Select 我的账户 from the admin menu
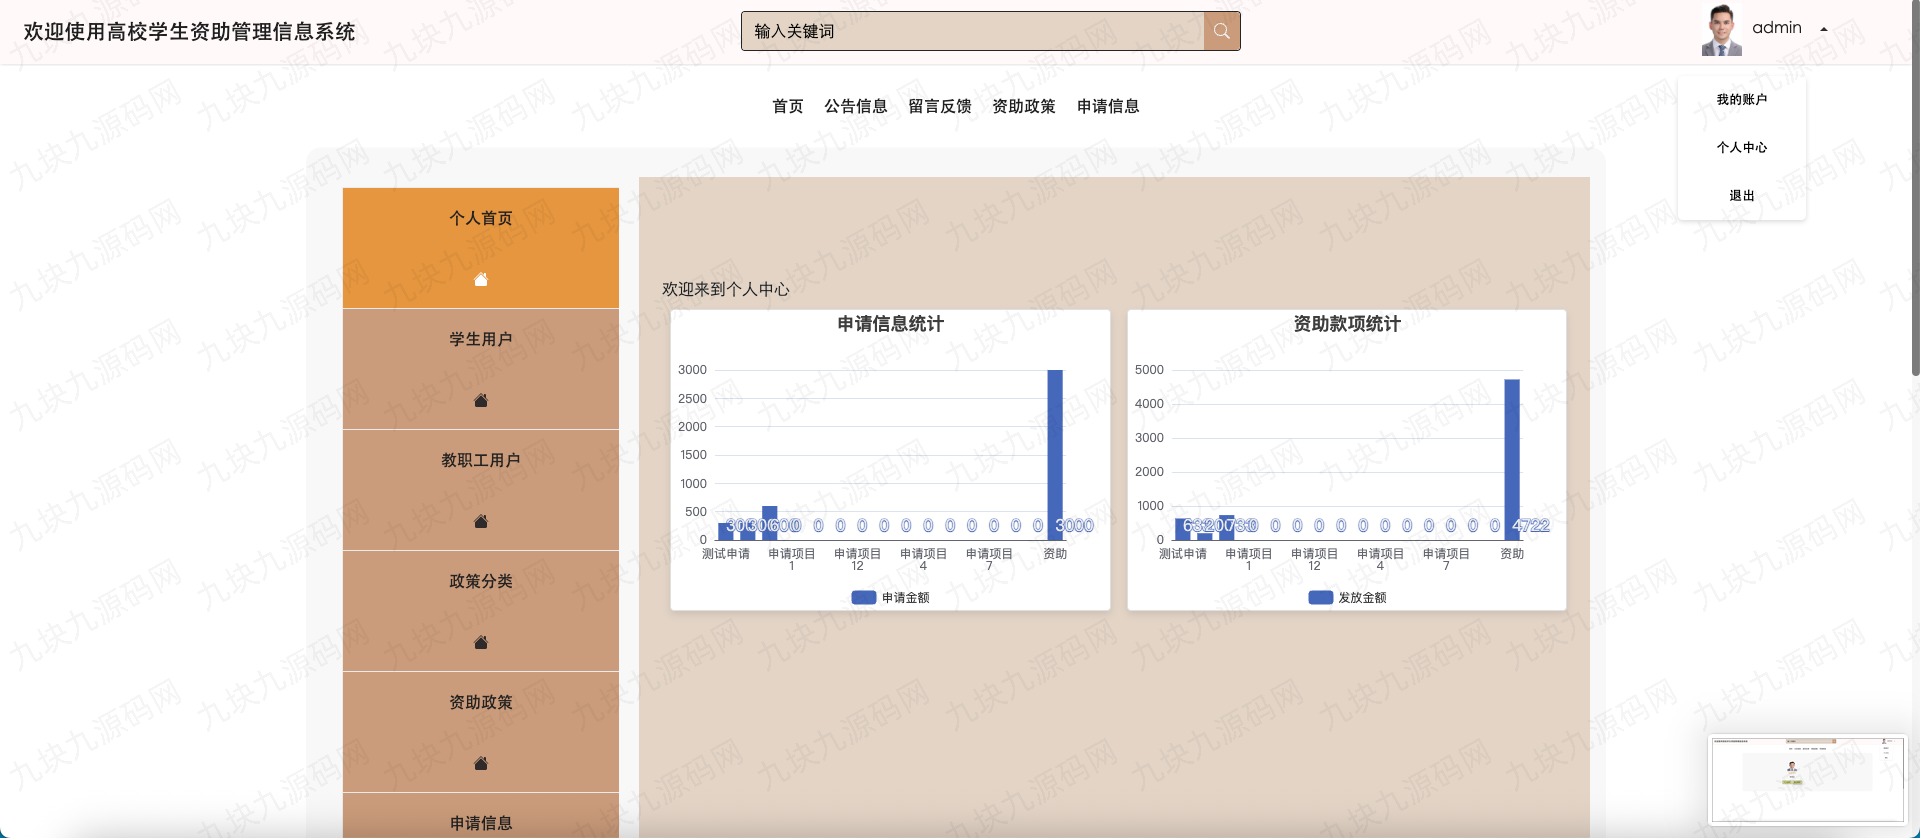1920x838 pixels. tap(1742, 99)
